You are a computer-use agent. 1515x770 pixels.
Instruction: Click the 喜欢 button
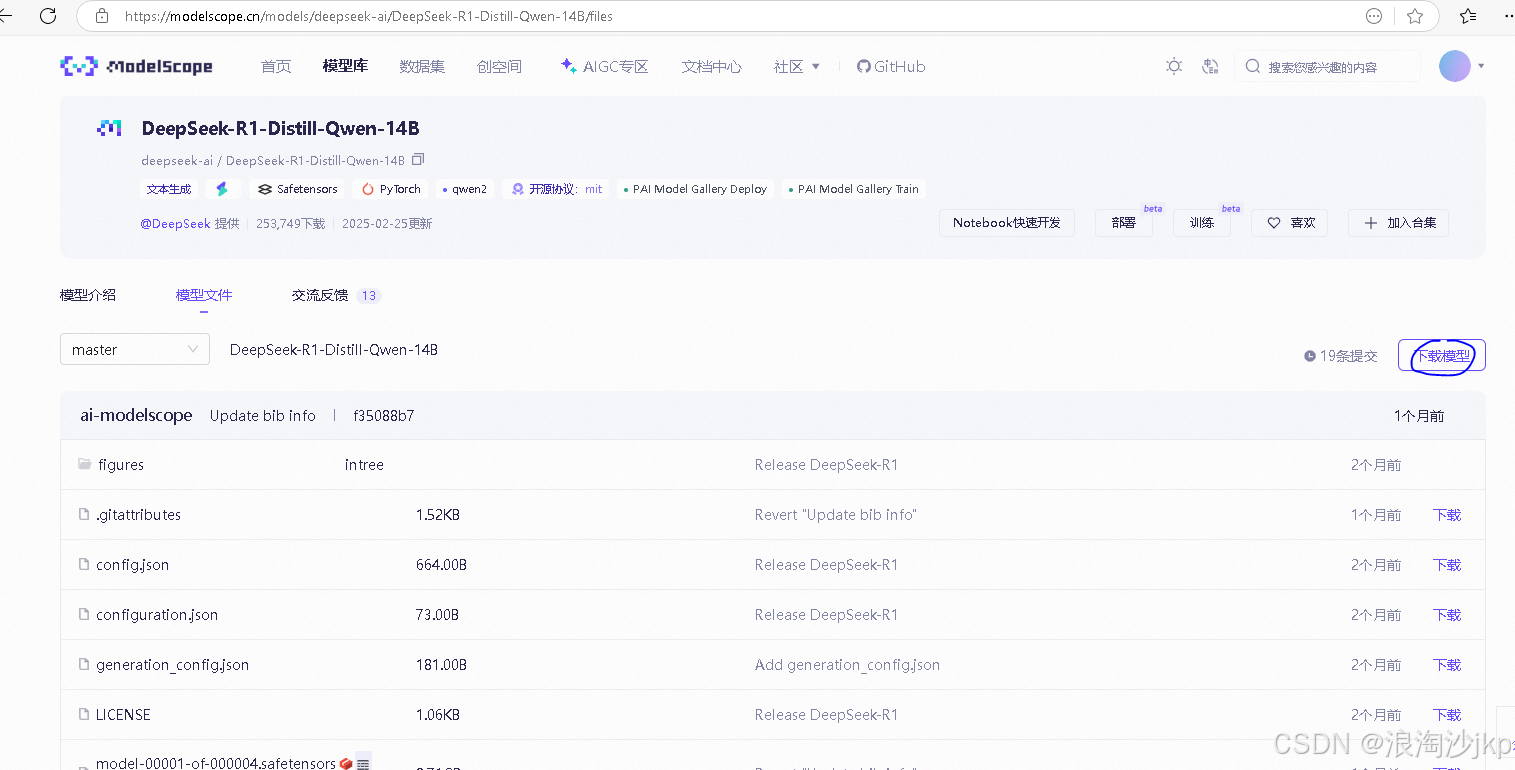click(1290, 223)
